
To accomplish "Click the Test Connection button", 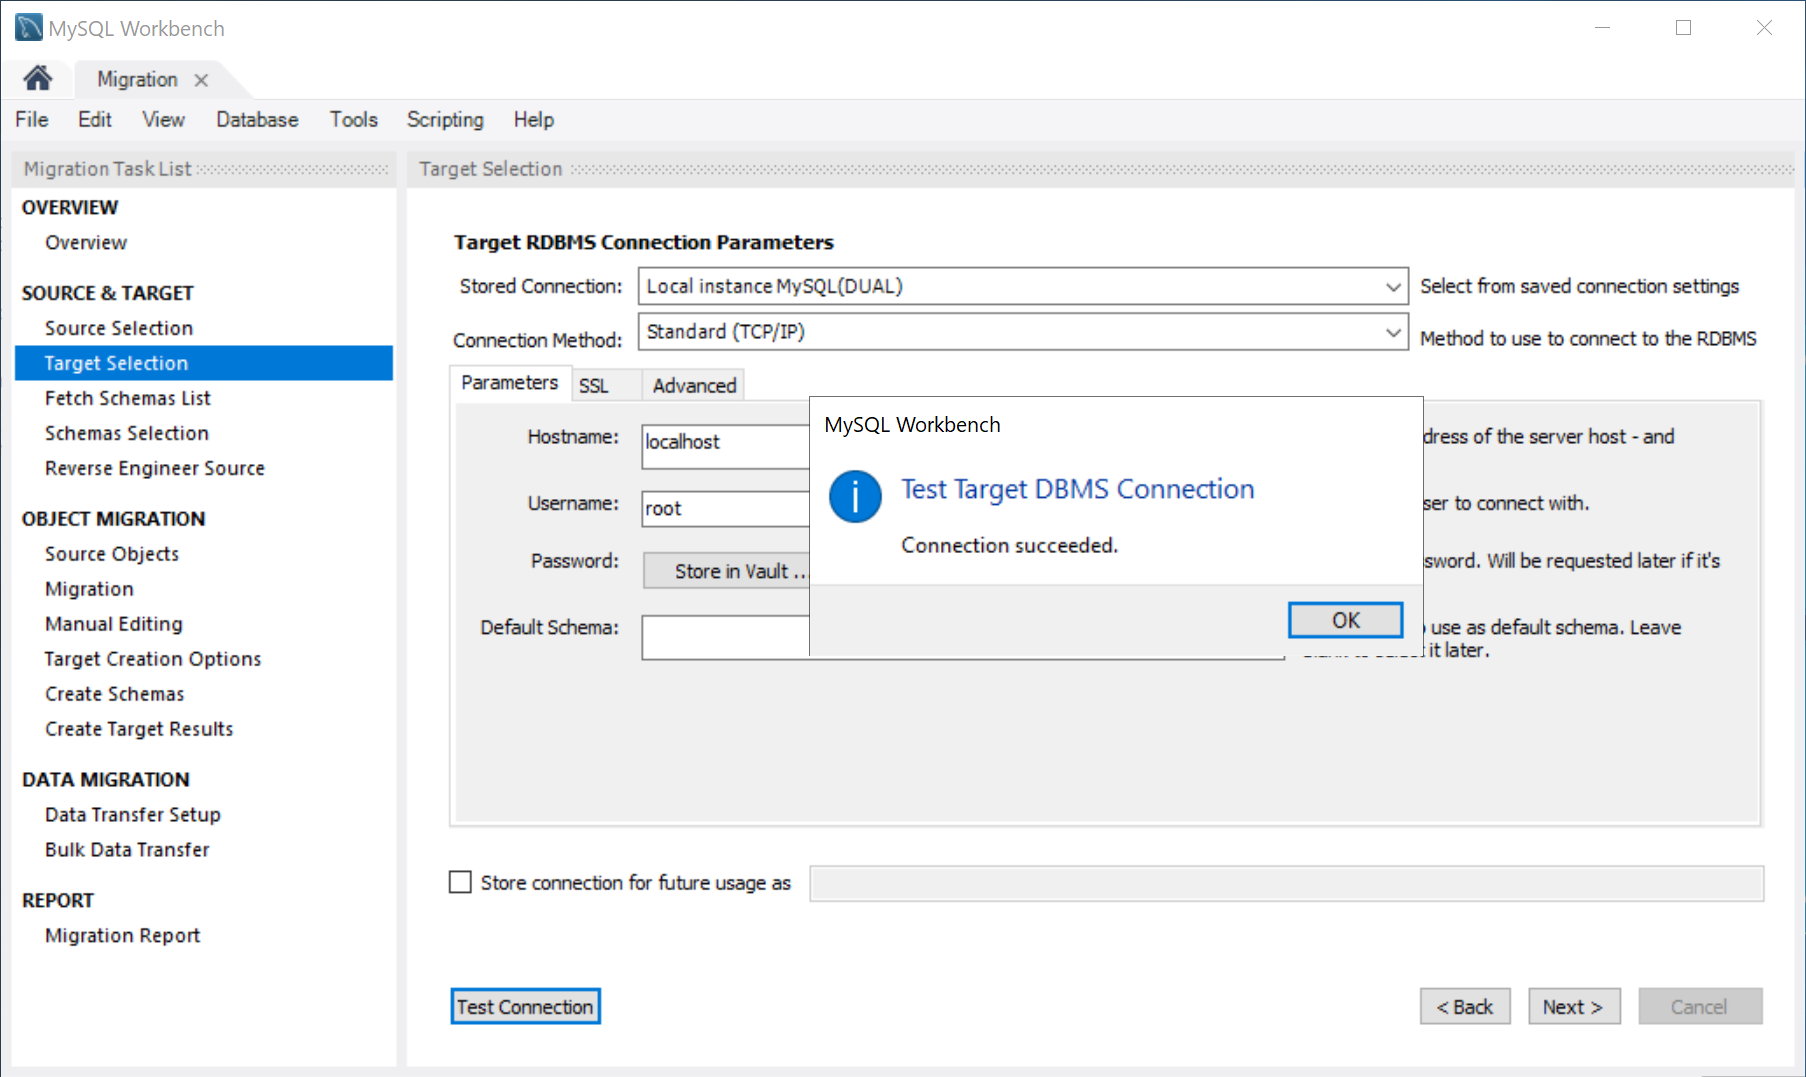I will 525,1006.
